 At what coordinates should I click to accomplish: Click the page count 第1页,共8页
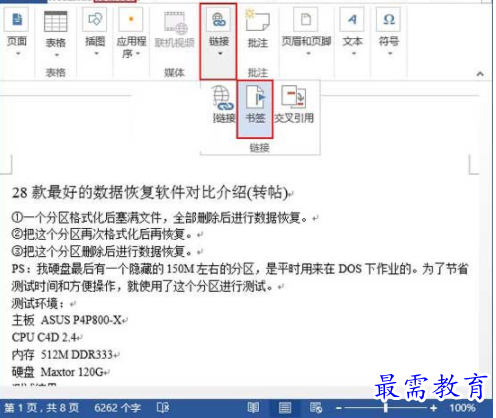pos(42,407)
